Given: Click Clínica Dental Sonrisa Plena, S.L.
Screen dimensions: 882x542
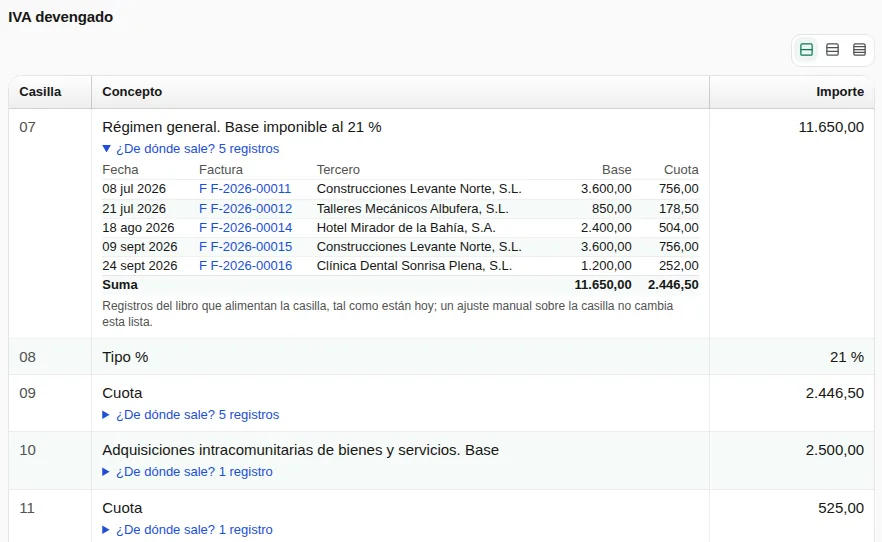Looking at the screenshot, I should coord(414,266).
